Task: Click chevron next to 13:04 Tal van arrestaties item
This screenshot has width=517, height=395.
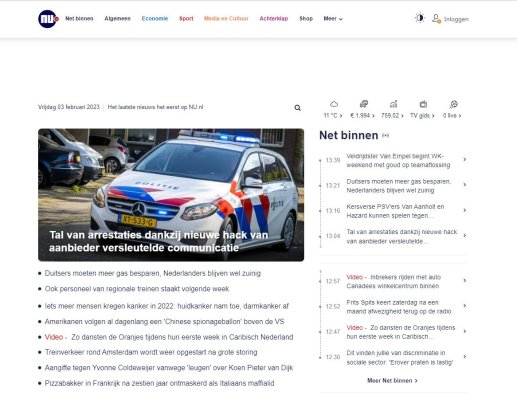Action: [x=465, y=235]
